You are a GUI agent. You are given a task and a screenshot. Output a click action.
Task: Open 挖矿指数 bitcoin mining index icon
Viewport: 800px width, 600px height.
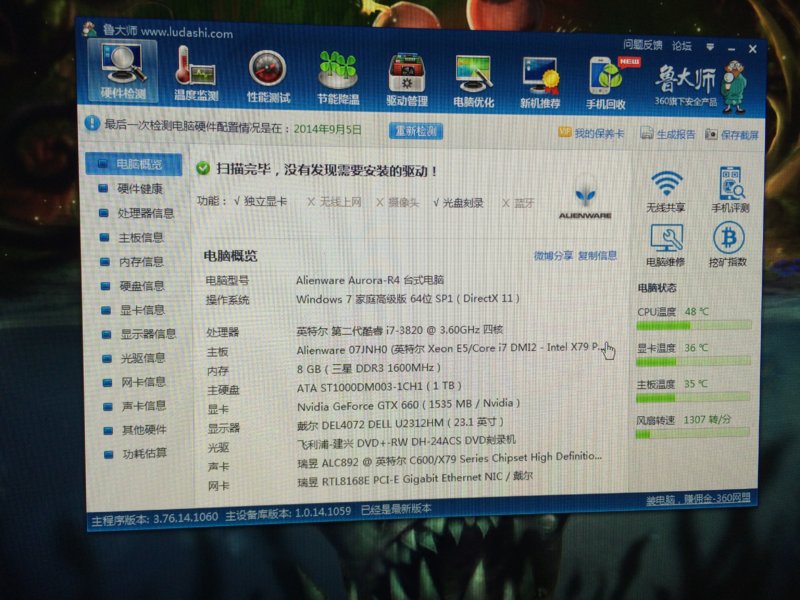point(728,245)
